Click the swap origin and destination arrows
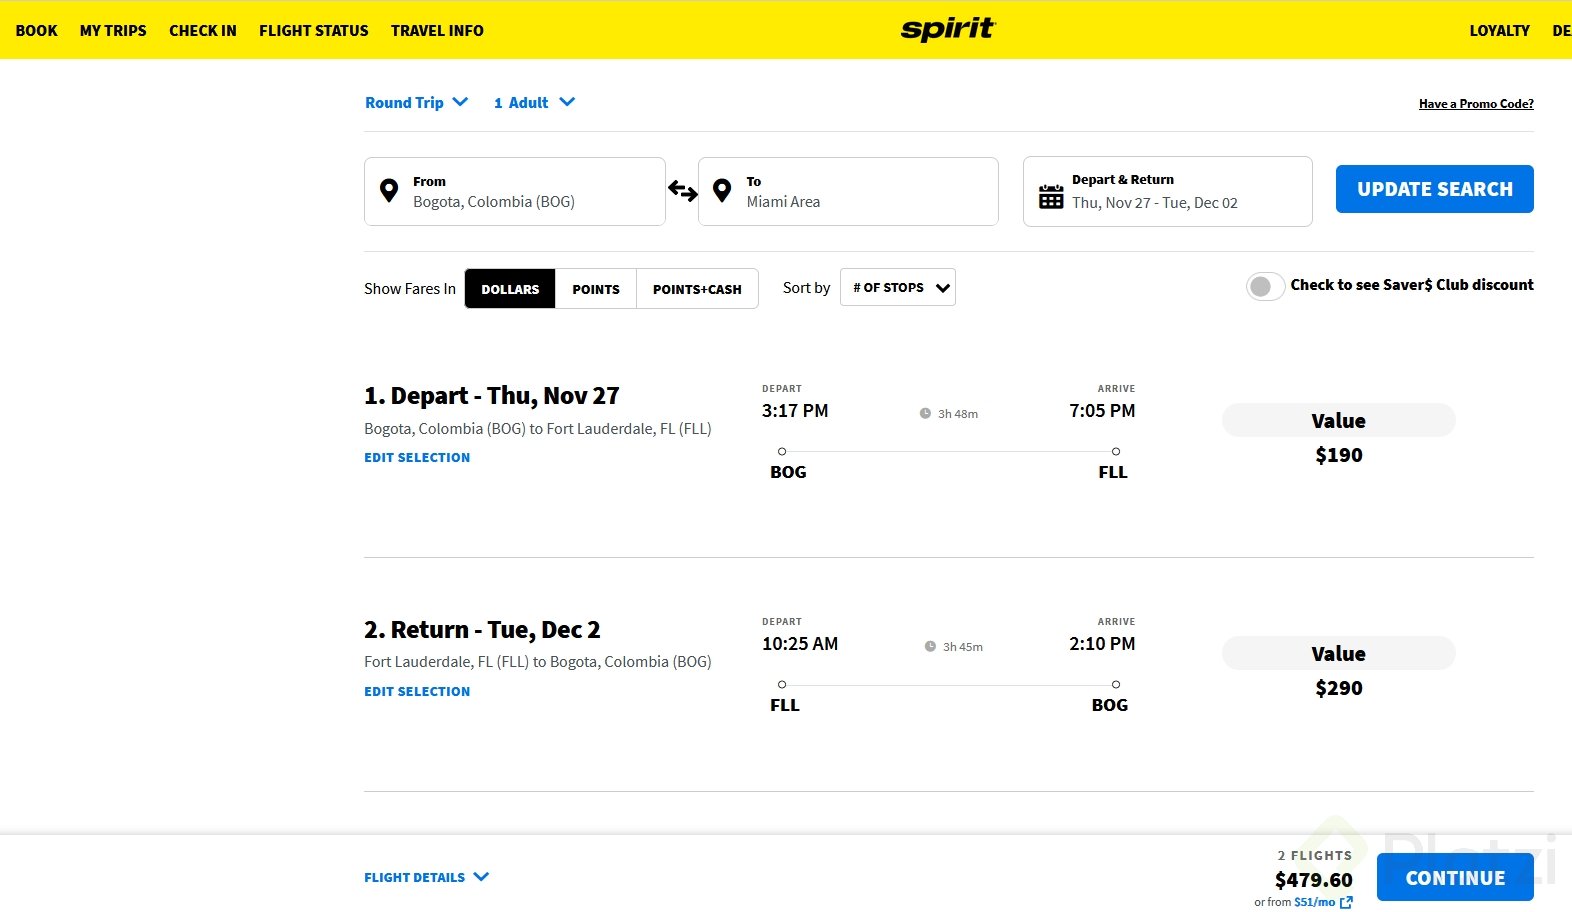Viewport: 1572px width, 912px height. pyautogui.click(x=683, y=190)
